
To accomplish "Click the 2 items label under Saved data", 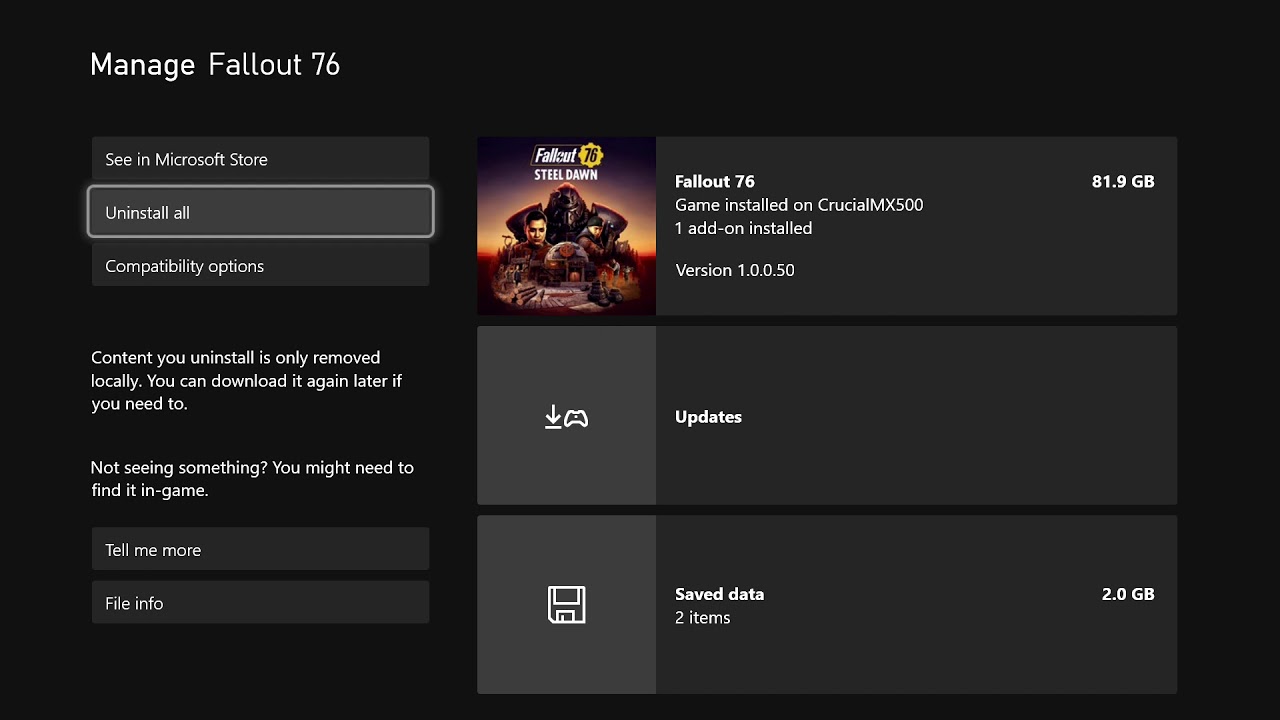I will pyautogui.click(x=702, y=618).
